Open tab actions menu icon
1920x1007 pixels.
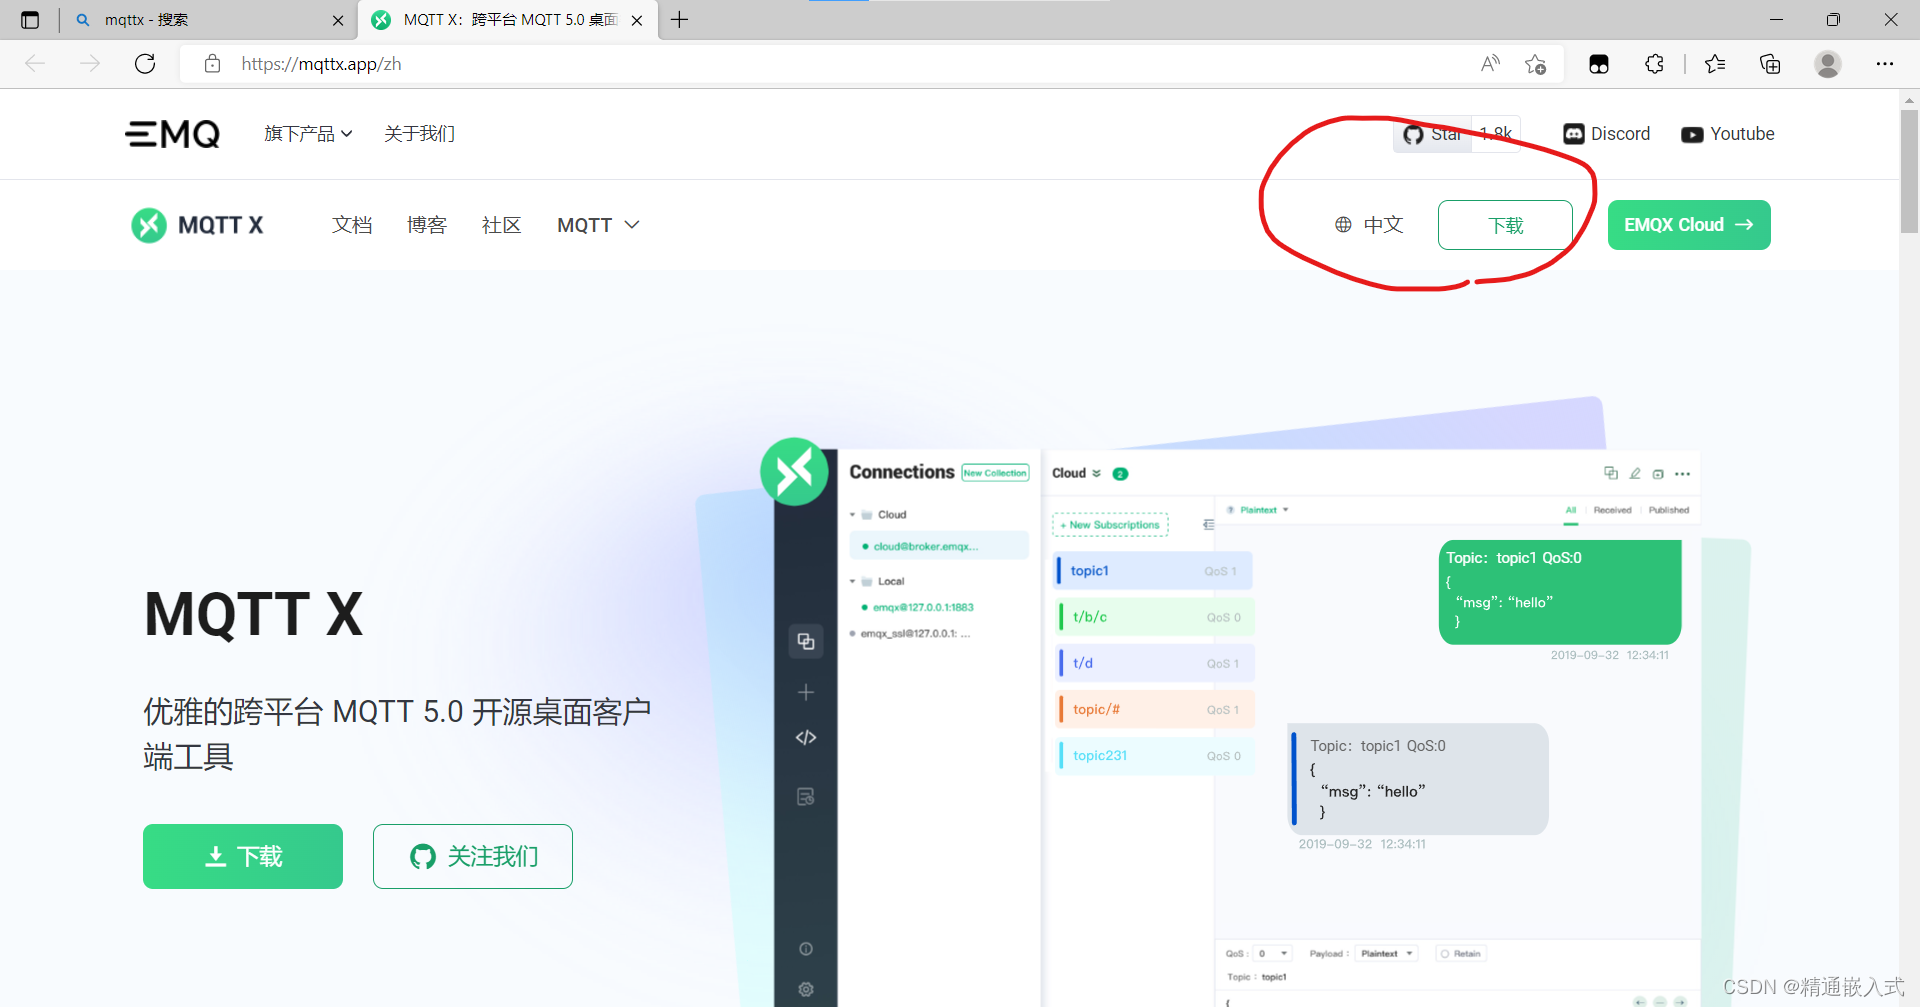[30, 20]
